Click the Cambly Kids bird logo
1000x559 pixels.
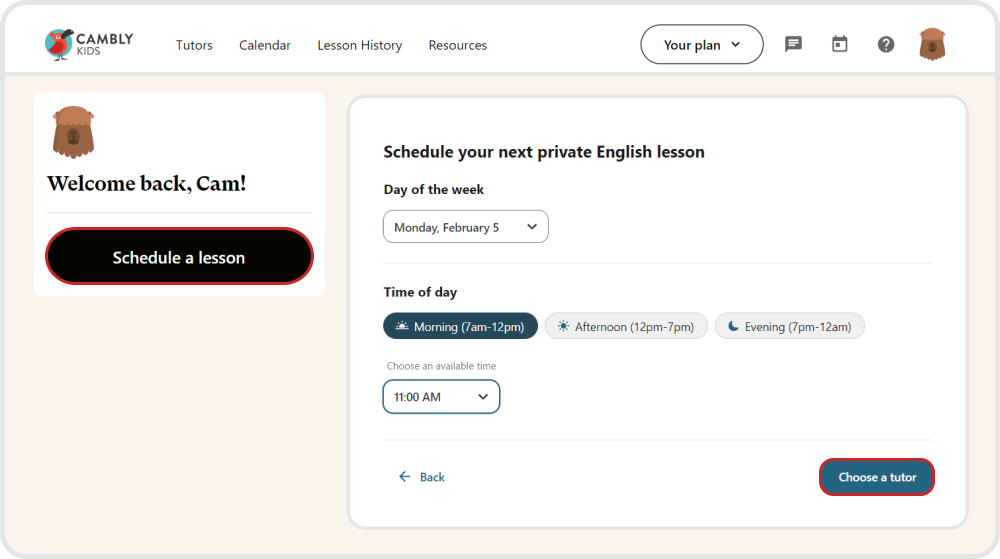point(59,44)
